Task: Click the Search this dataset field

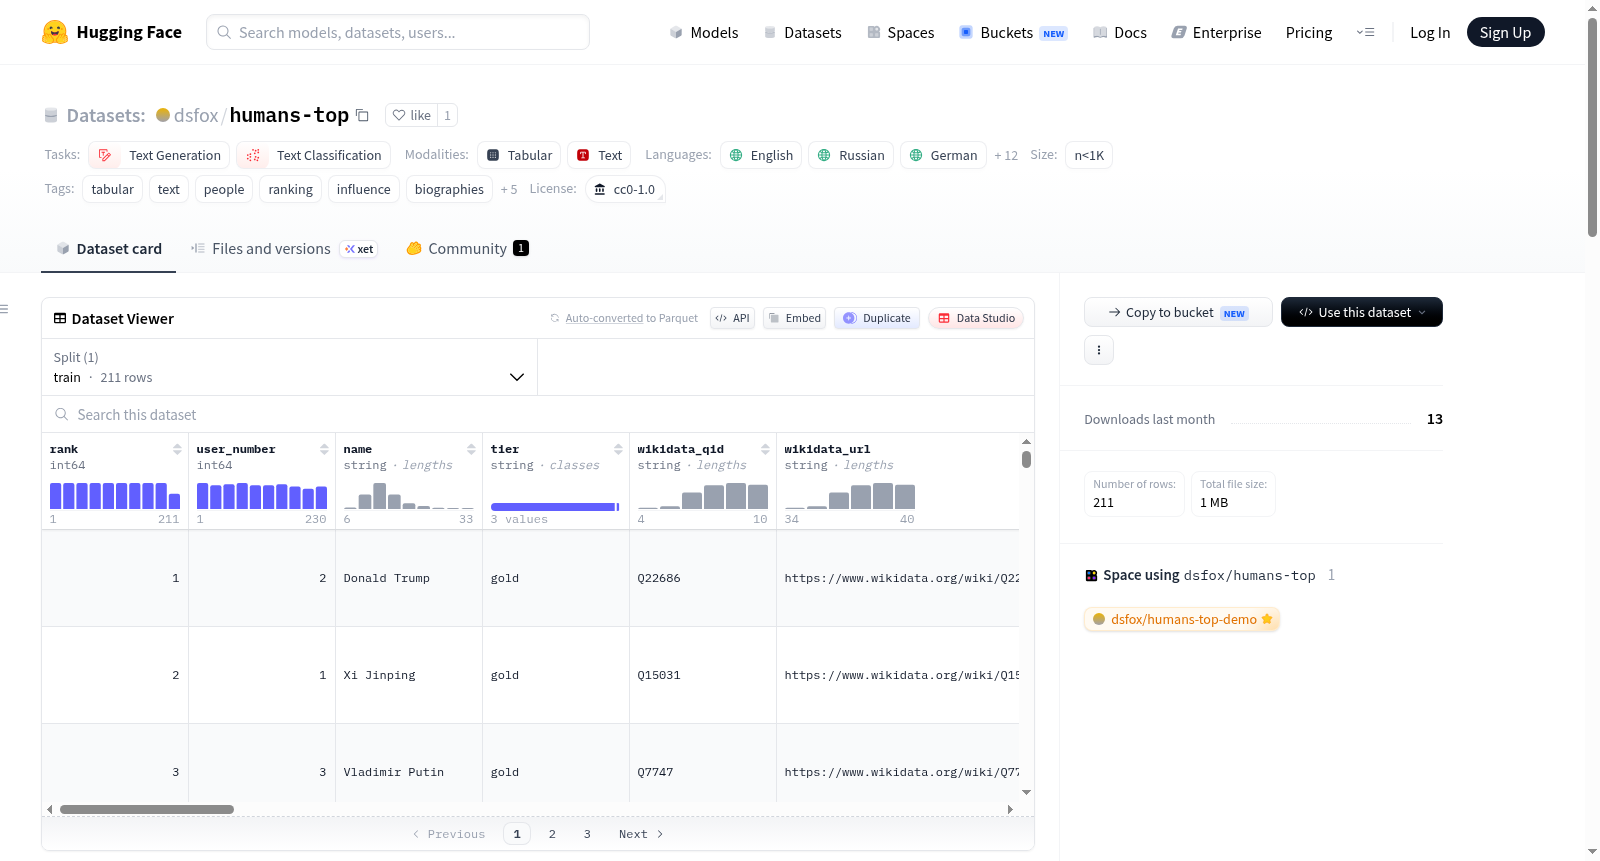Action: 538,414
